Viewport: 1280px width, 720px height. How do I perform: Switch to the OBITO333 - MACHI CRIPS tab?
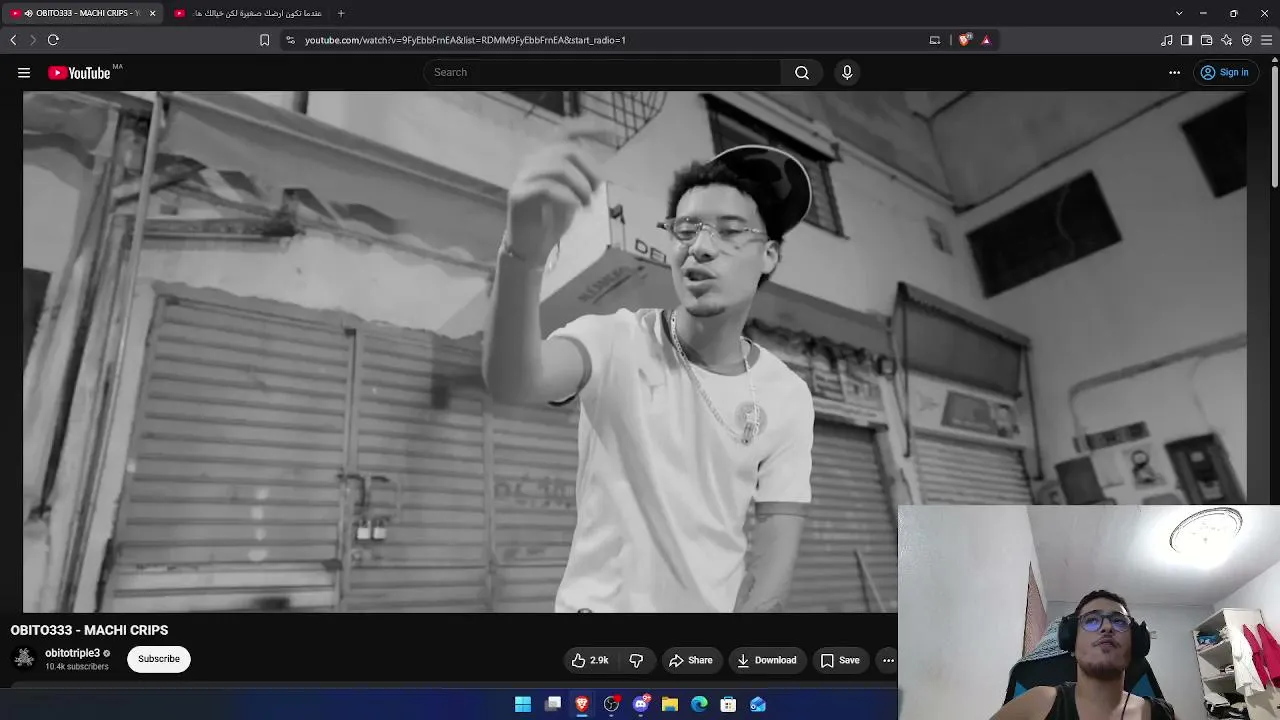pyautogui.click(x=83, y=13)
